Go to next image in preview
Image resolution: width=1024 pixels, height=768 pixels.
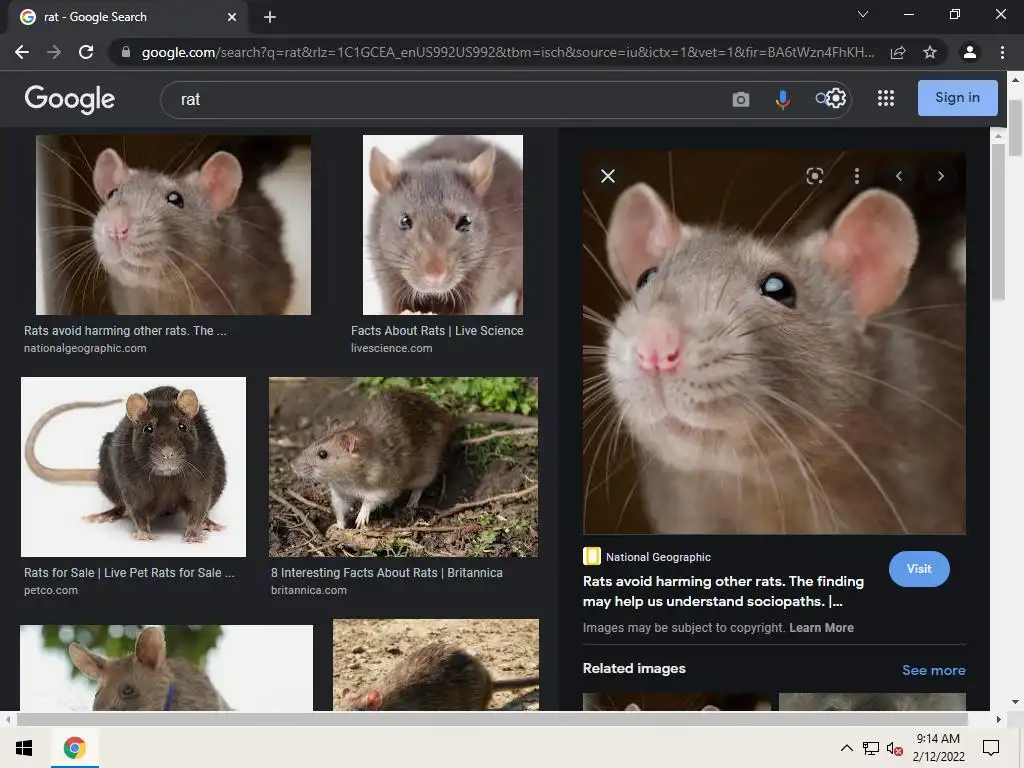(940, 176)
